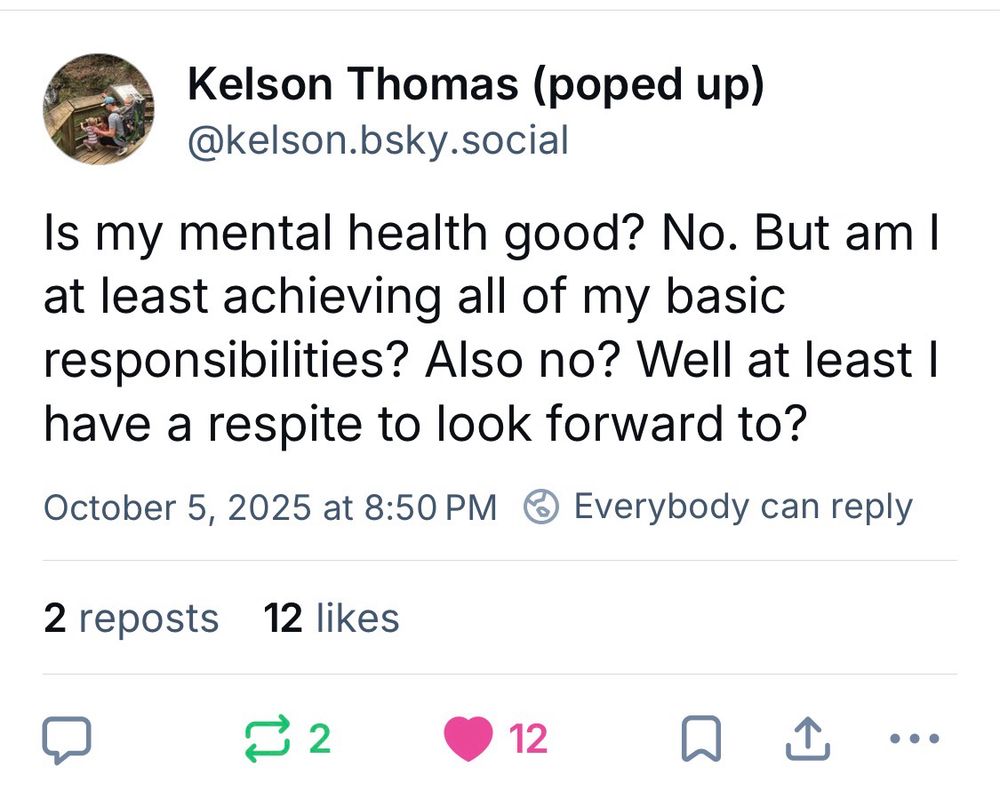Click the post text about mental health
Screen dimensions: 1000x798
(x=491, y=328)
